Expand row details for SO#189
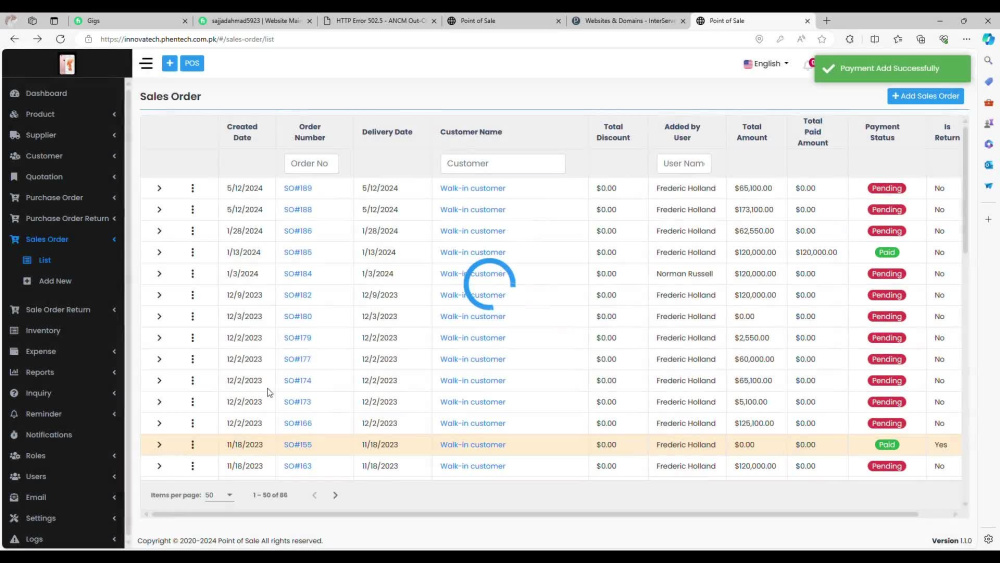The height and width of the screenshot is (563, 1000). tap(159, 188)
